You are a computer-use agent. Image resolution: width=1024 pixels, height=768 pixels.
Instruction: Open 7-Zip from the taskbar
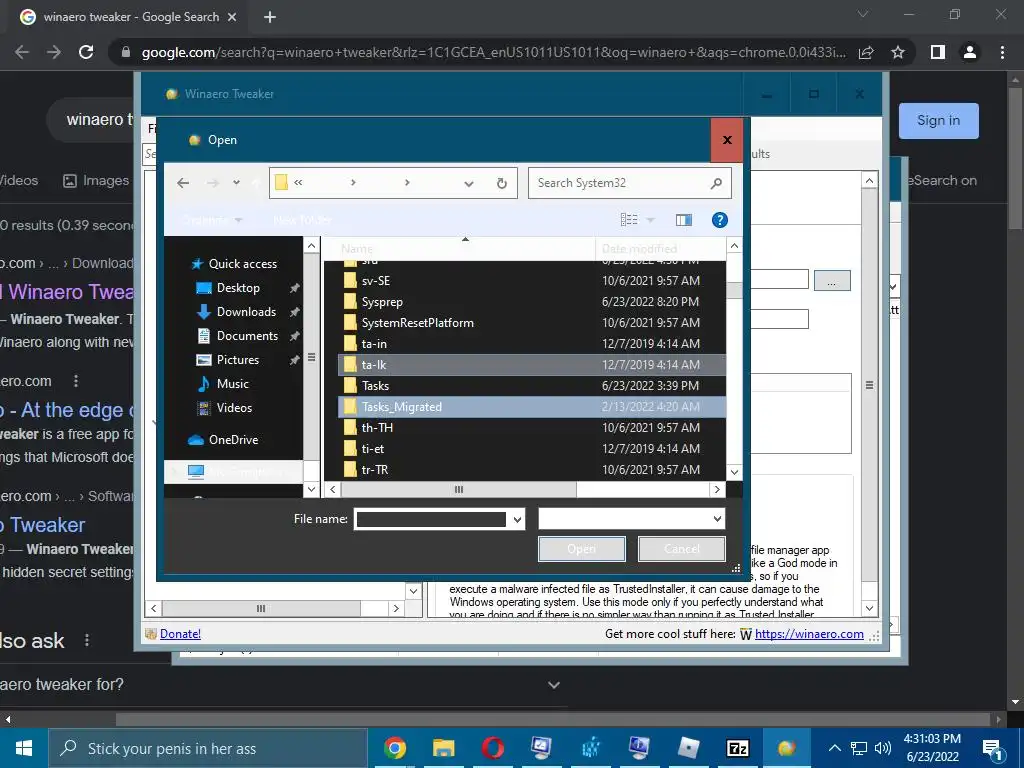738,748
